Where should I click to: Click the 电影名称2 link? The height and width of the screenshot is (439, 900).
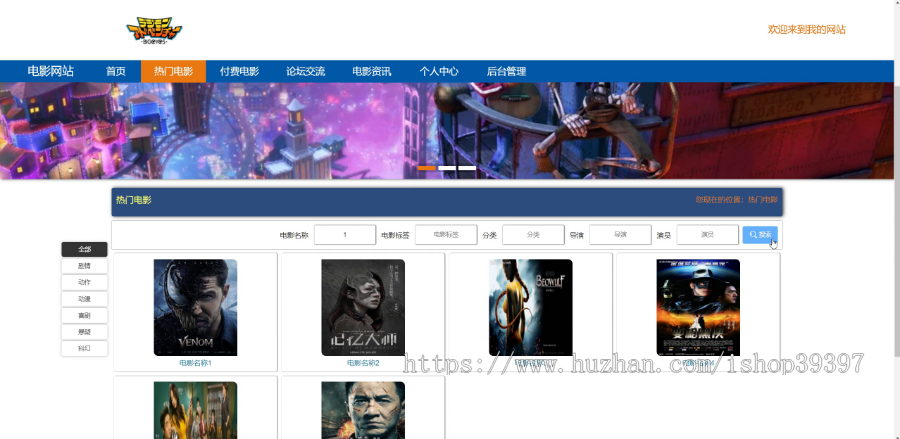(x=363, y=363)
